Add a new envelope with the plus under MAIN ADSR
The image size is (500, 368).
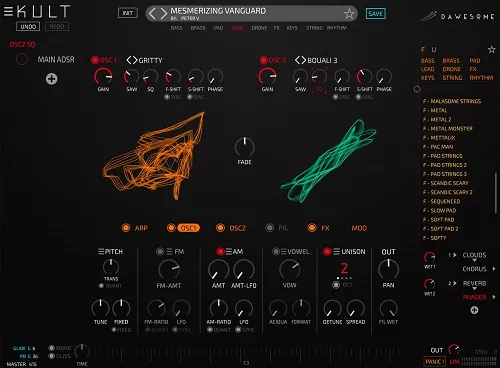pos(52,79)
